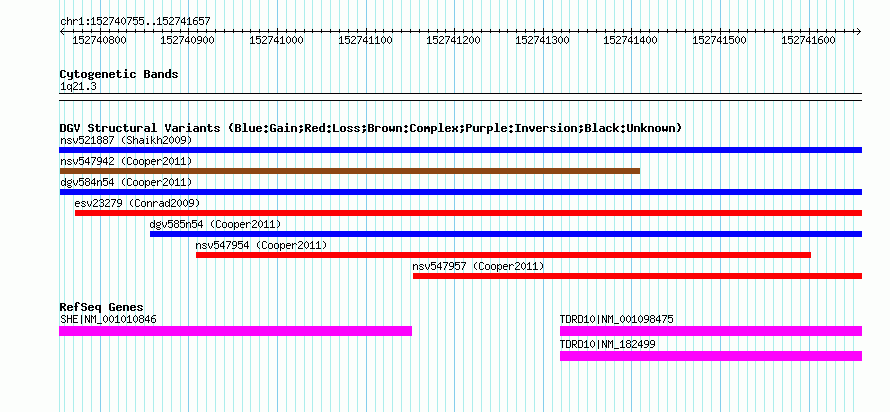This screenshot has height=412, width=890.
Task: Select the nsv547942 brown complex variant bar
Action: [x=350, y=171]
